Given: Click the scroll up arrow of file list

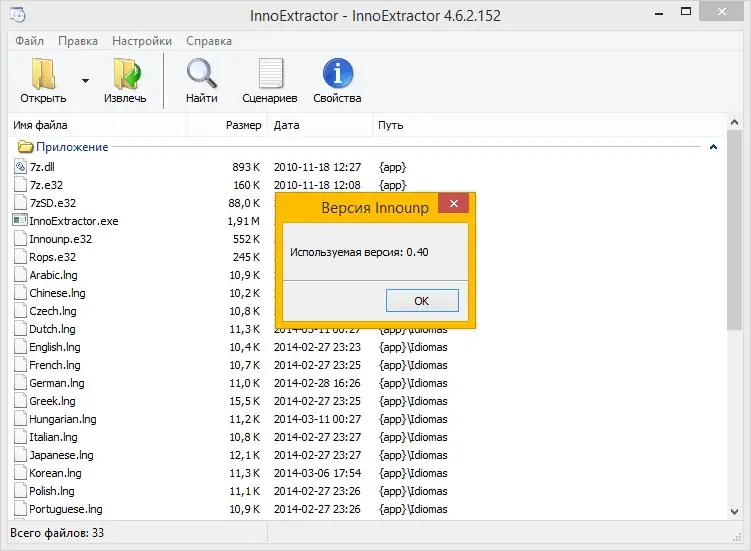Looking at the screenshot, I should (x=734, y=122).
